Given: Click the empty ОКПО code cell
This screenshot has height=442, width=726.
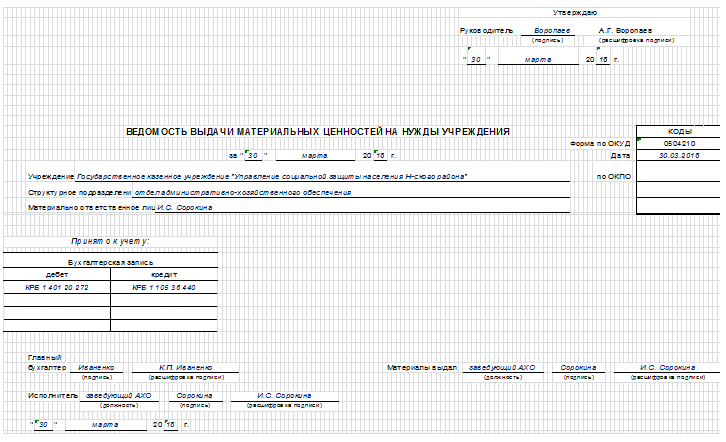Looking at the screenshot, I should 678,171.
